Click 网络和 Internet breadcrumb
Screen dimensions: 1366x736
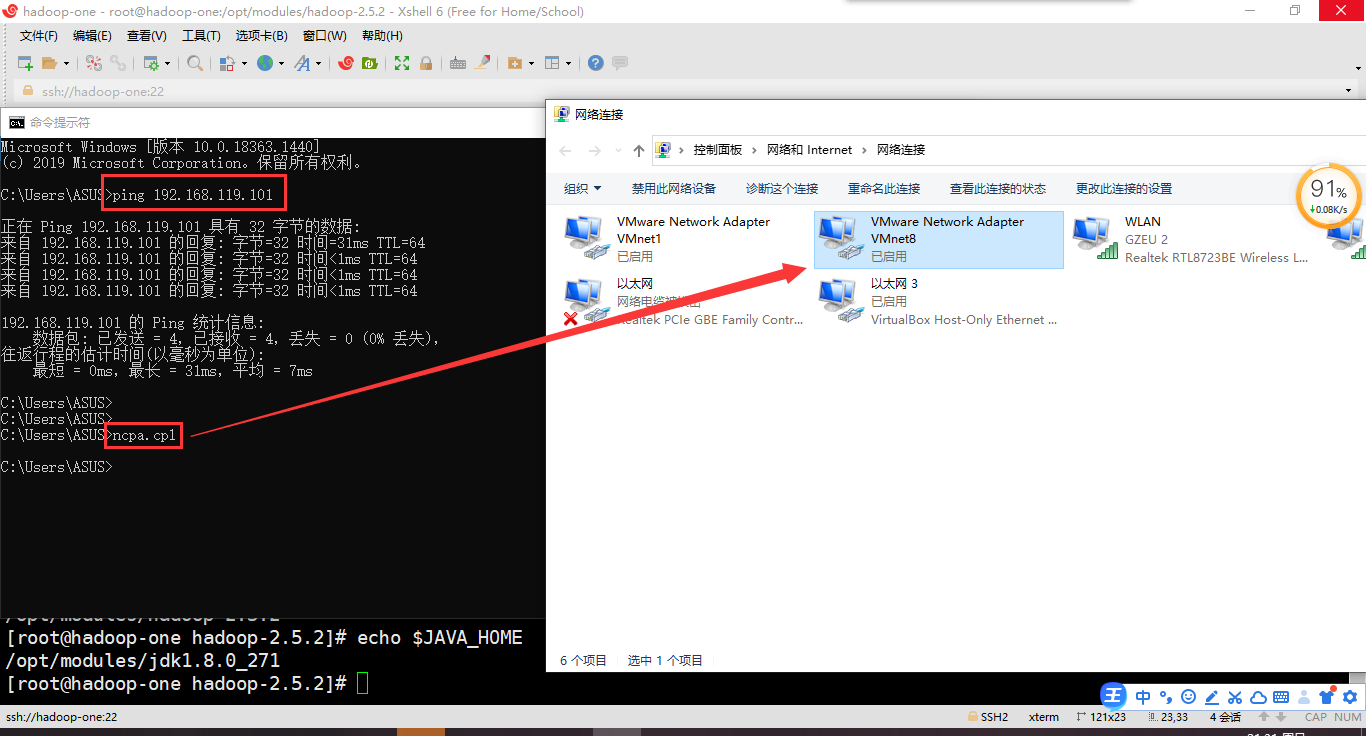810,150
